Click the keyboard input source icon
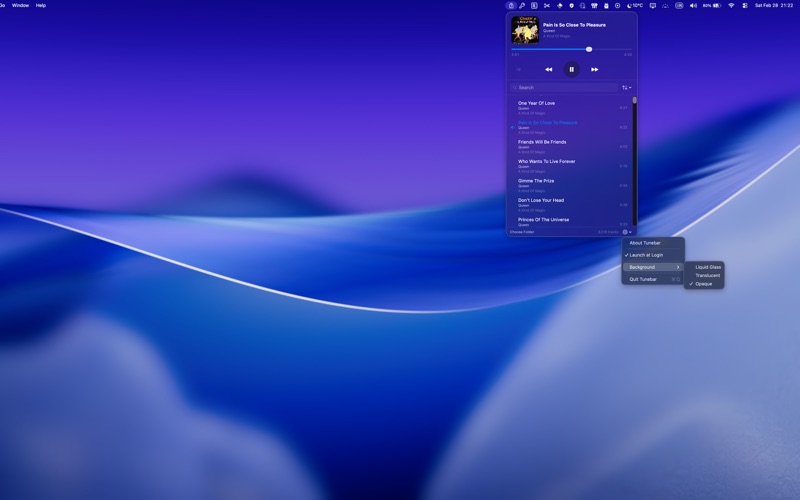Image resolution: width=800 pixels, height=500 pixels. point(679,6)
